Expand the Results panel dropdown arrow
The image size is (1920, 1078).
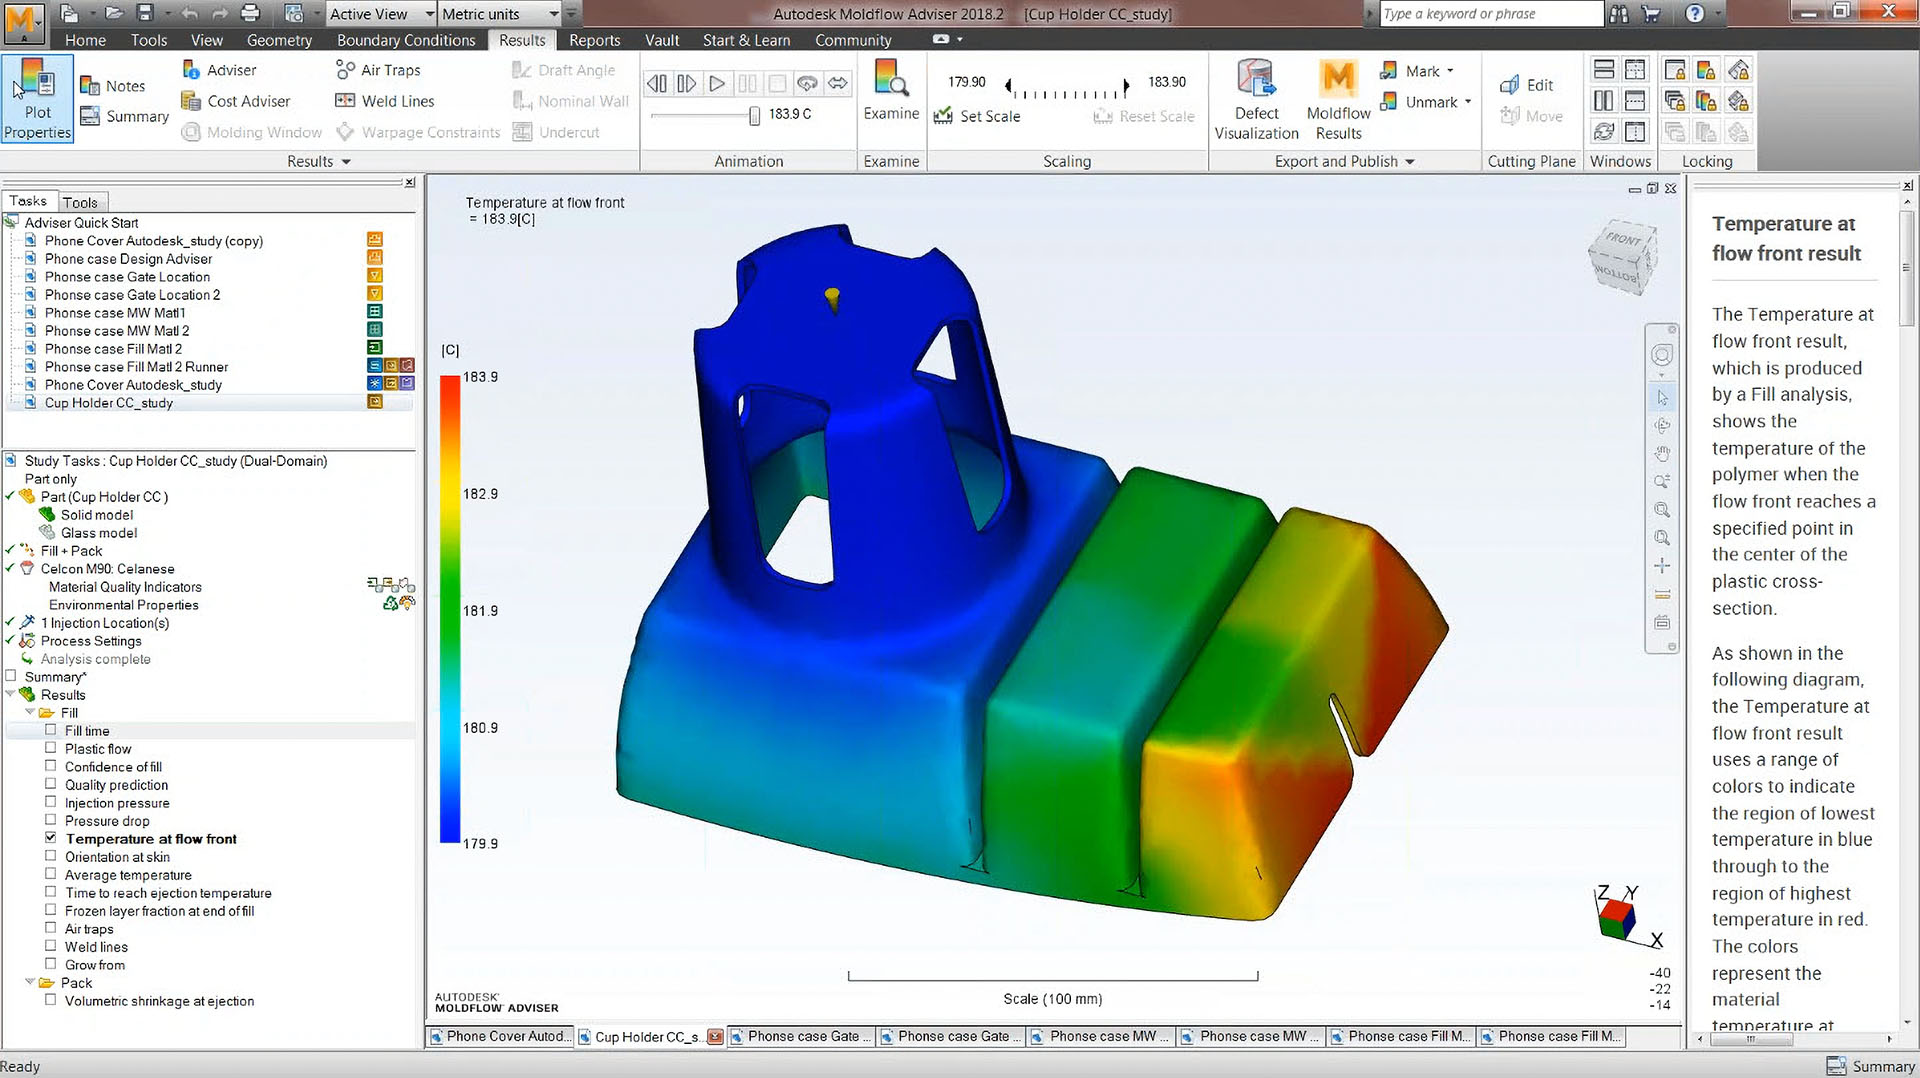pyautogui.click(x=346, y=161)
